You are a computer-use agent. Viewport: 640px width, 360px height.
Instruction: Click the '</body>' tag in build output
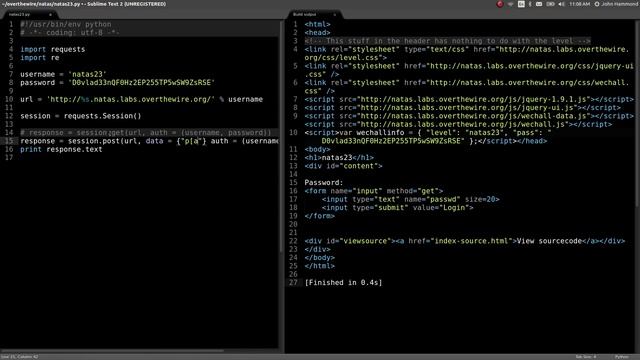319,258
